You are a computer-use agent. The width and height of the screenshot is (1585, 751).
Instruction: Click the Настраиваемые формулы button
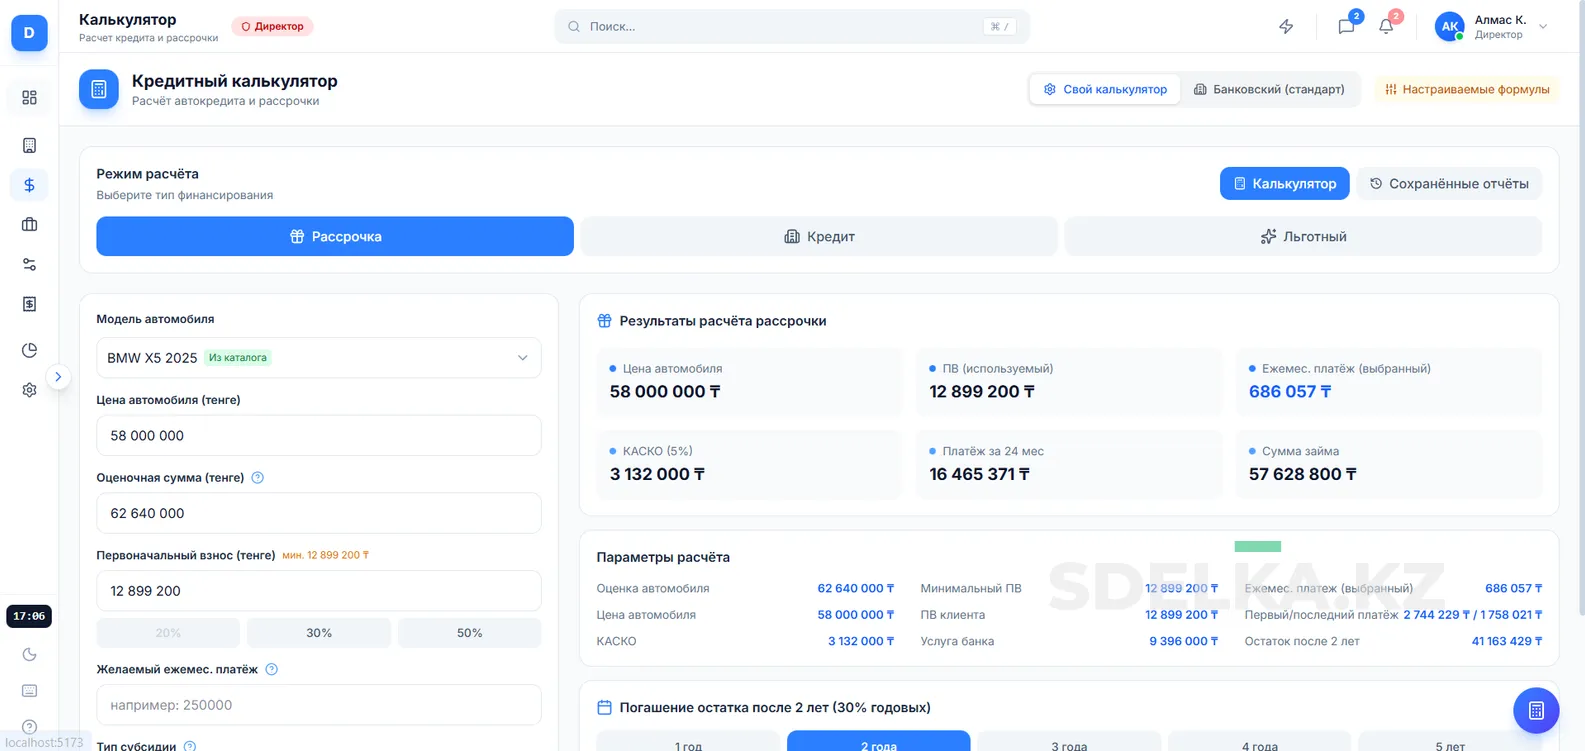1467,89
